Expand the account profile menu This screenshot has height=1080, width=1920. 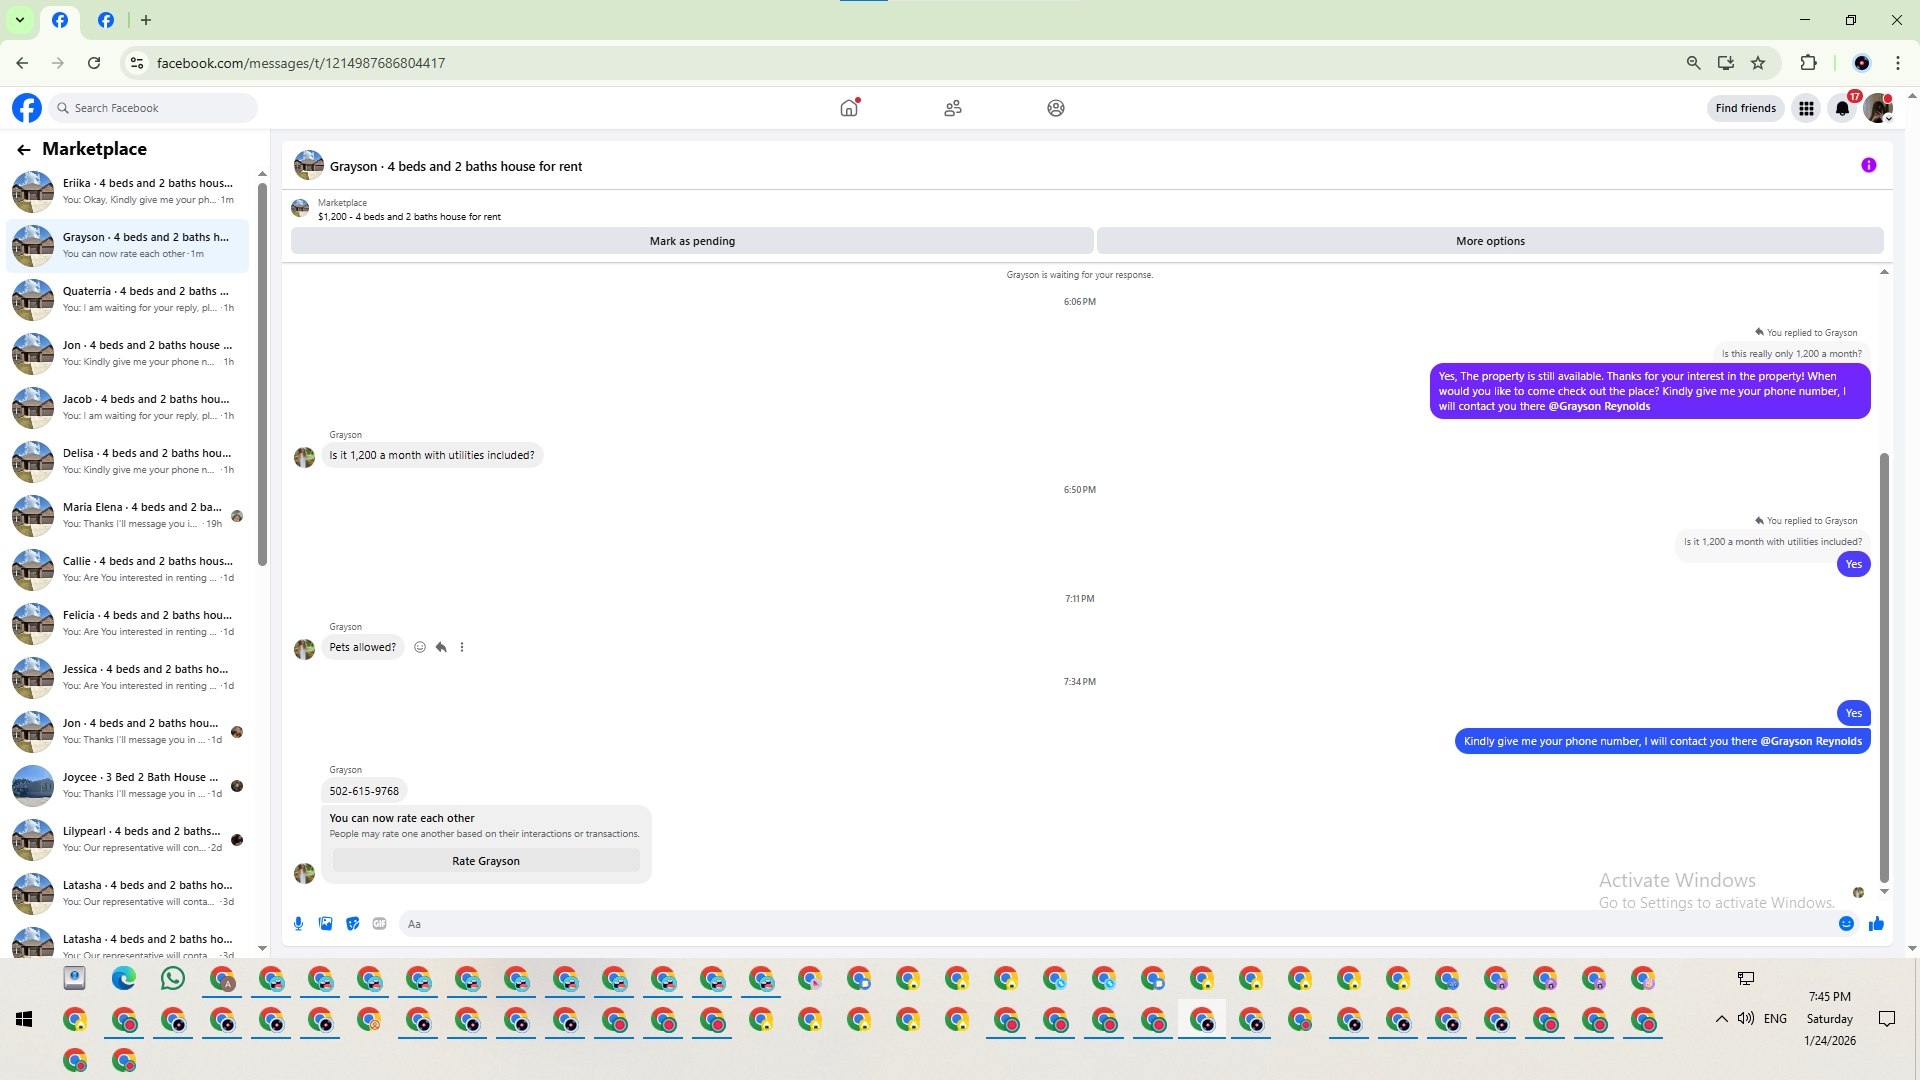tap(1878, 108)
